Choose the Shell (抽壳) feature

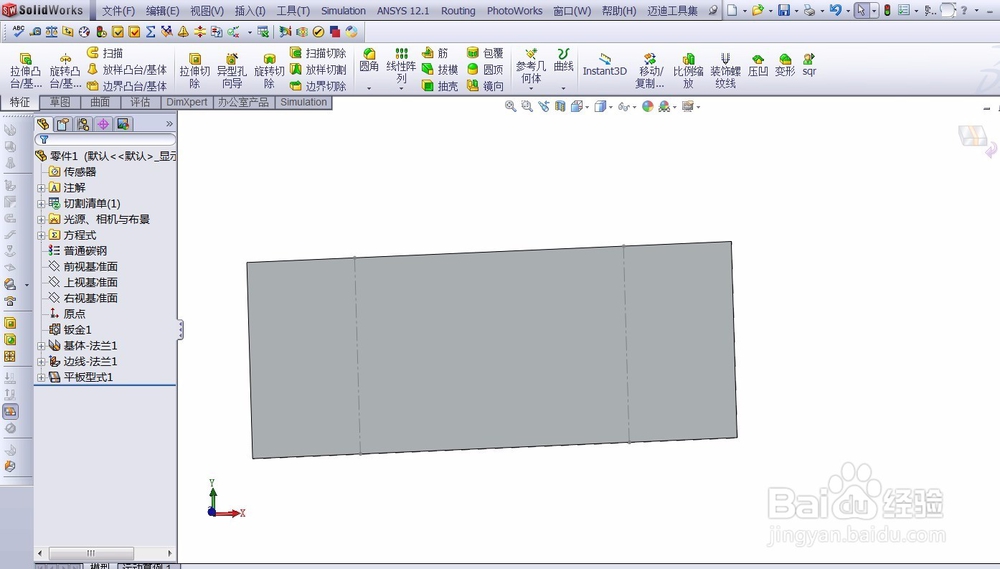point(440,85)
